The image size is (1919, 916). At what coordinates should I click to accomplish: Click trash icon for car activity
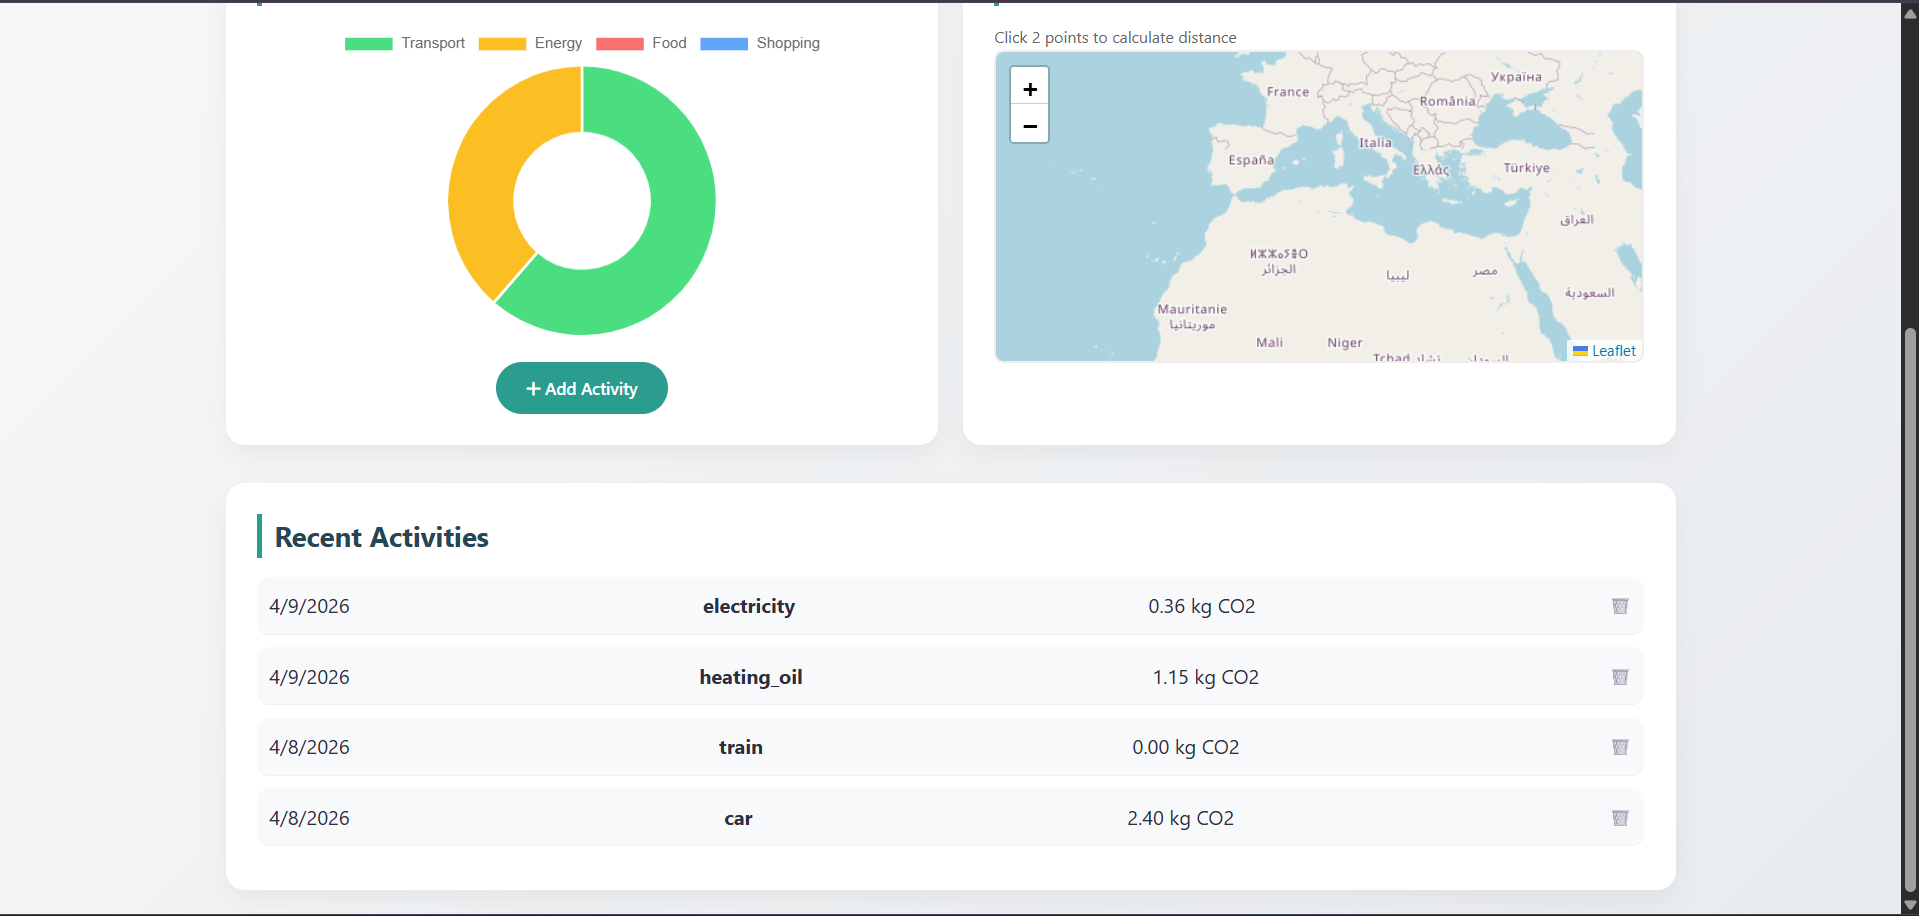(1620, 818)
